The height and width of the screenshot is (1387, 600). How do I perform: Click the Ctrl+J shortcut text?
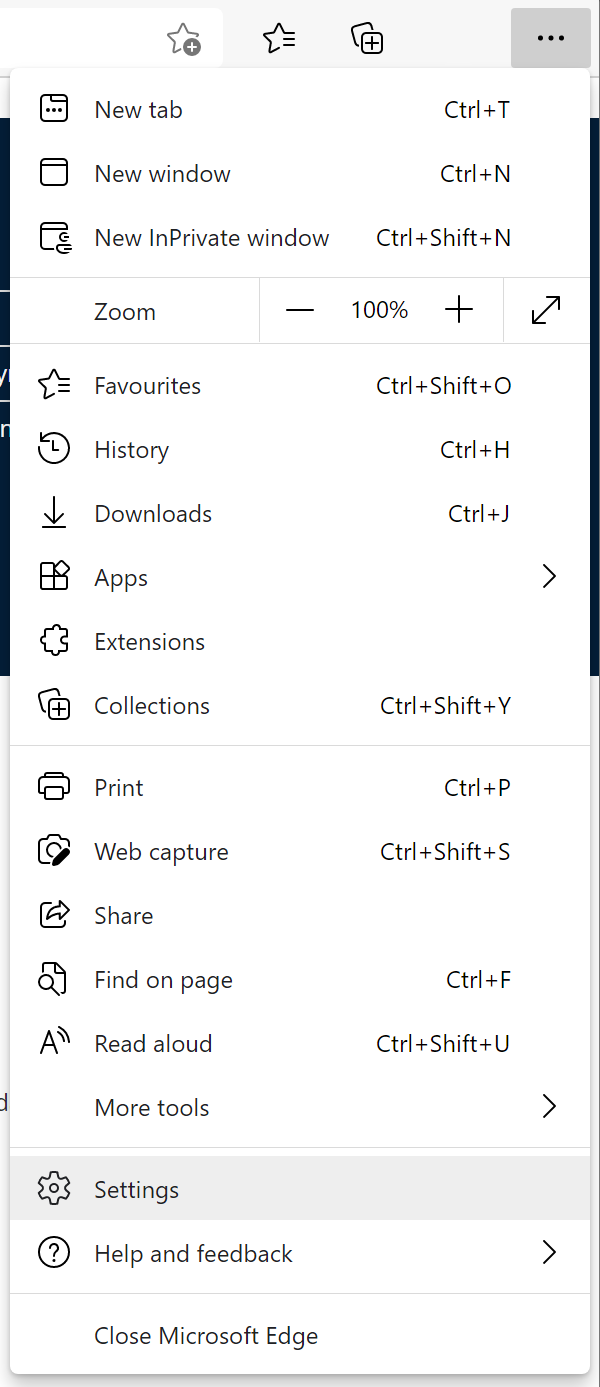click(479, 514)
